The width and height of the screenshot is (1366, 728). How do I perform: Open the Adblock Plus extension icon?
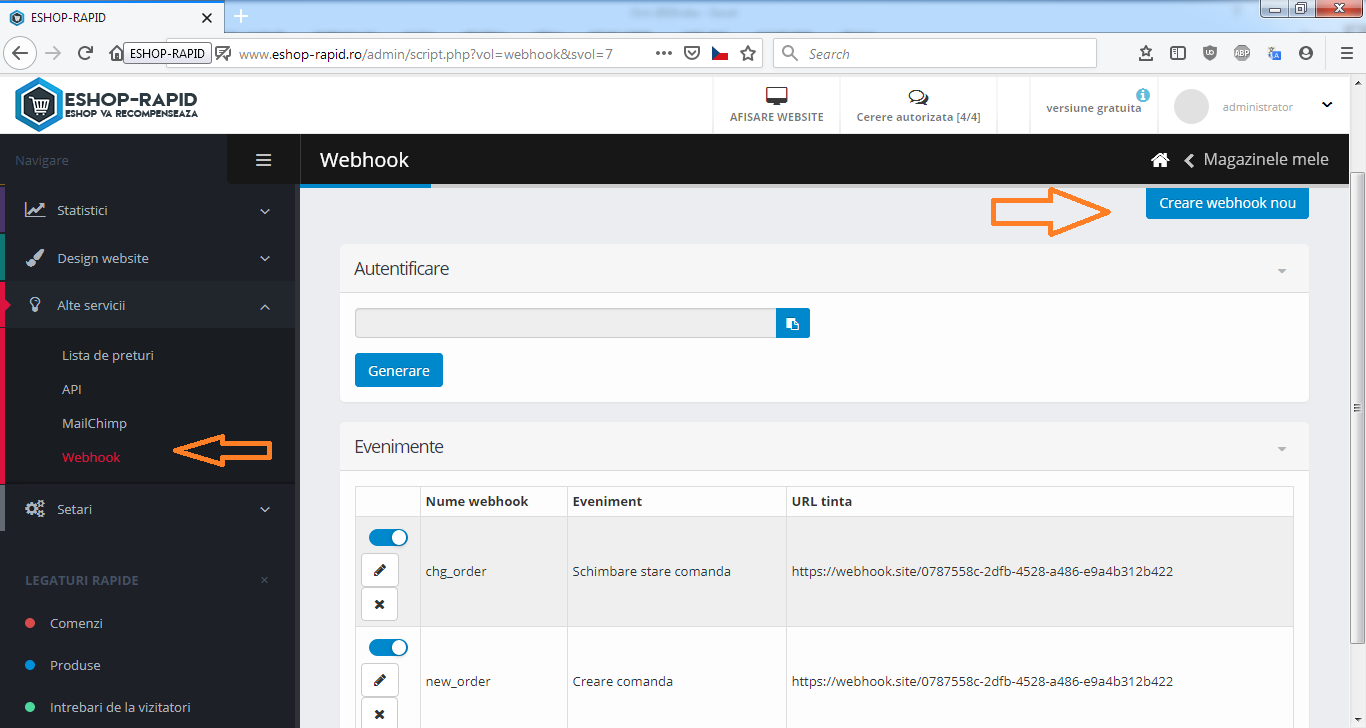point(1242,53)
